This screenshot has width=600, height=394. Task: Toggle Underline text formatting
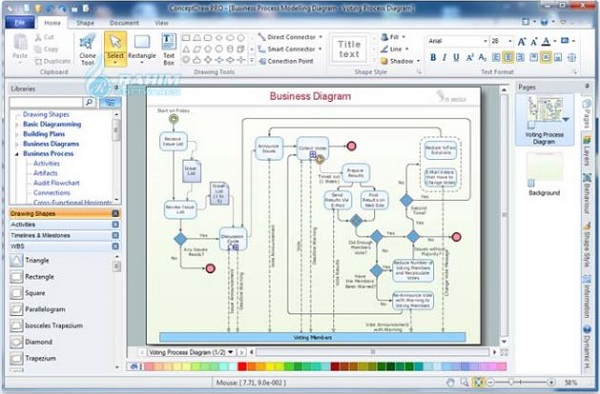(456, 57)
